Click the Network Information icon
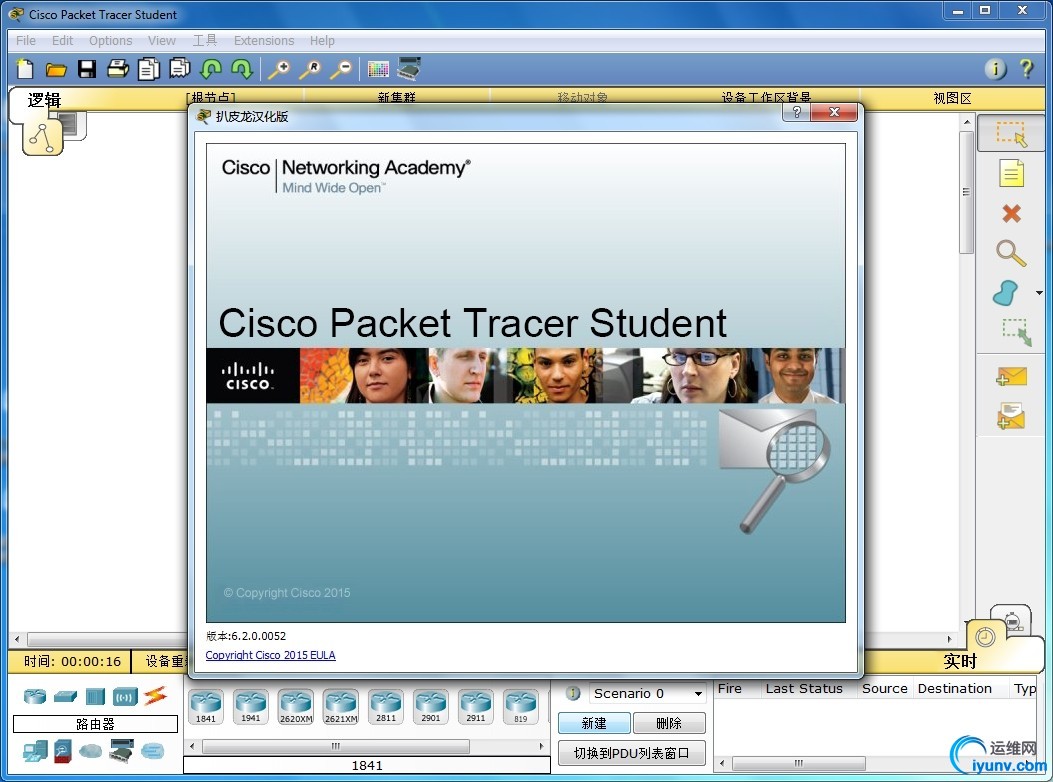 [x=995, y=69]
